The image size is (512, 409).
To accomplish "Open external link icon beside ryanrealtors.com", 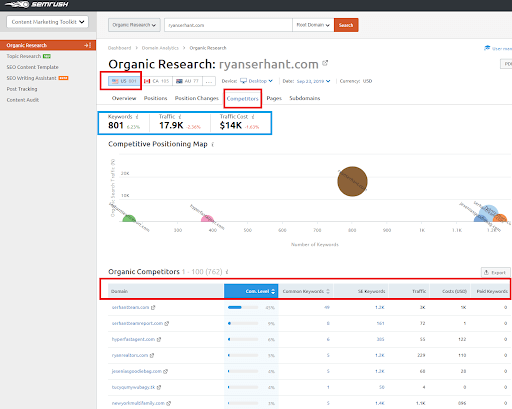I will [x=152, y=355].
